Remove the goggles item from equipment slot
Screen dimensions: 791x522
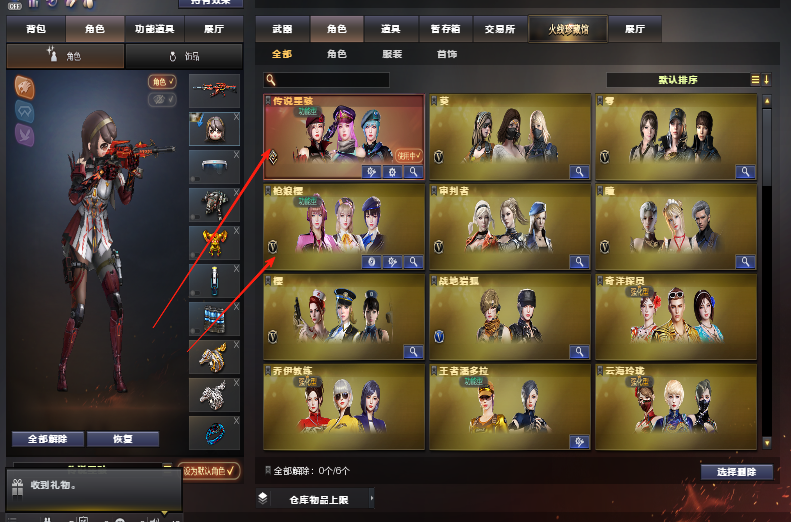[x=236, y=155]
